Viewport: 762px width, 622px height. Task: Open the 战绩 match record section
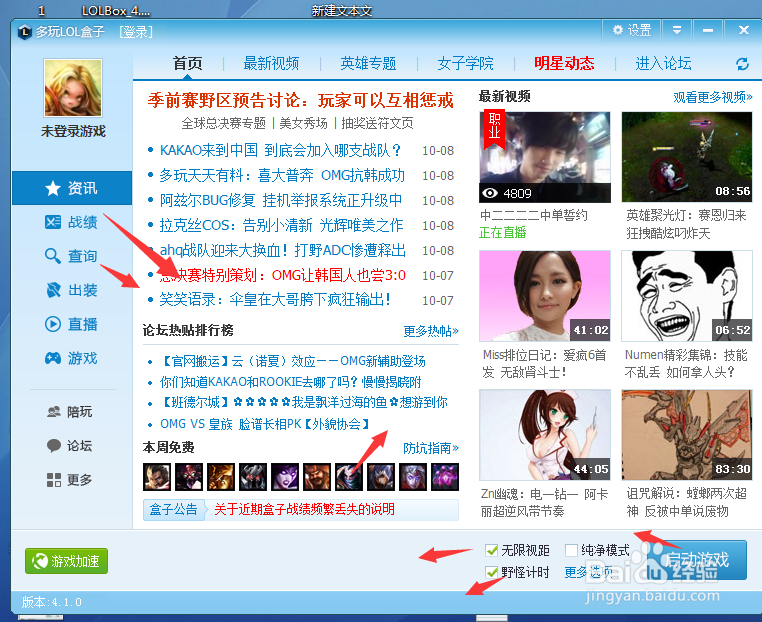pos(72,222)
